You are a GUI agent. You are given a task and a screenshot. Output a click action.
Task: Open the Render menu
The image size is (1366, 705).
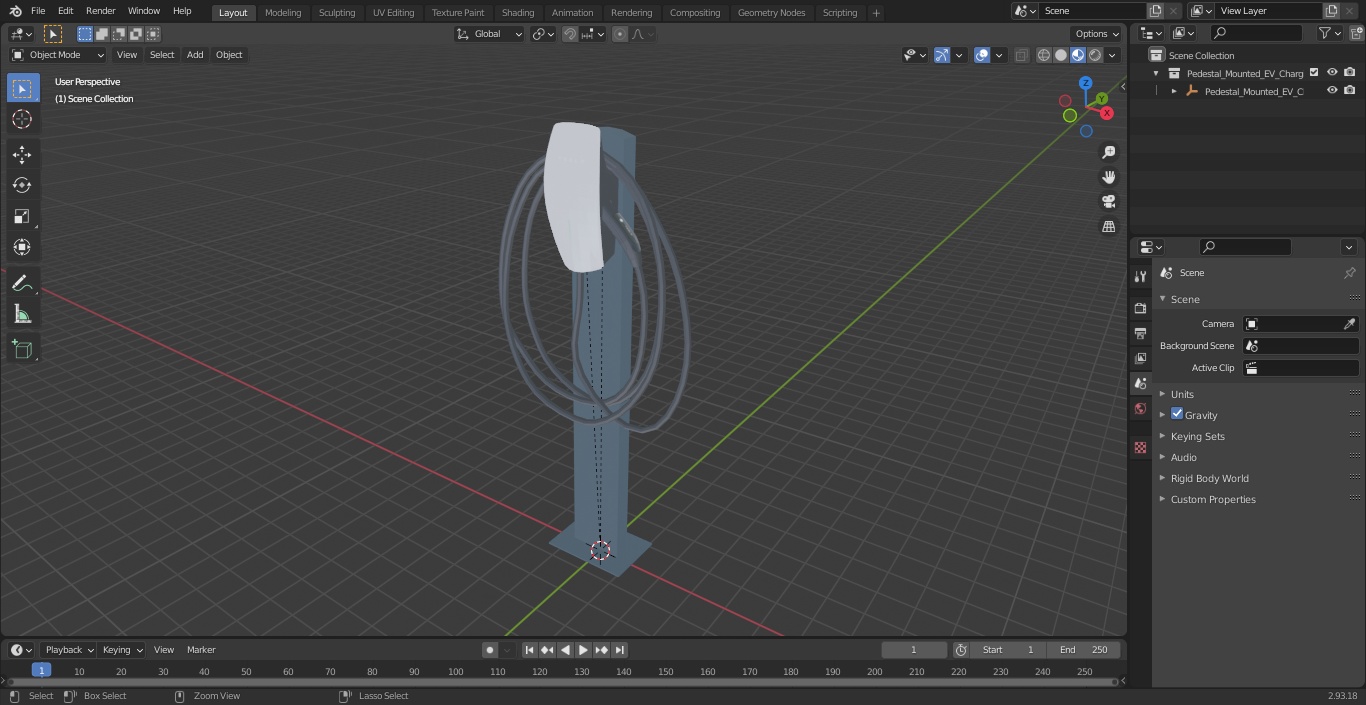coord(100,11)
